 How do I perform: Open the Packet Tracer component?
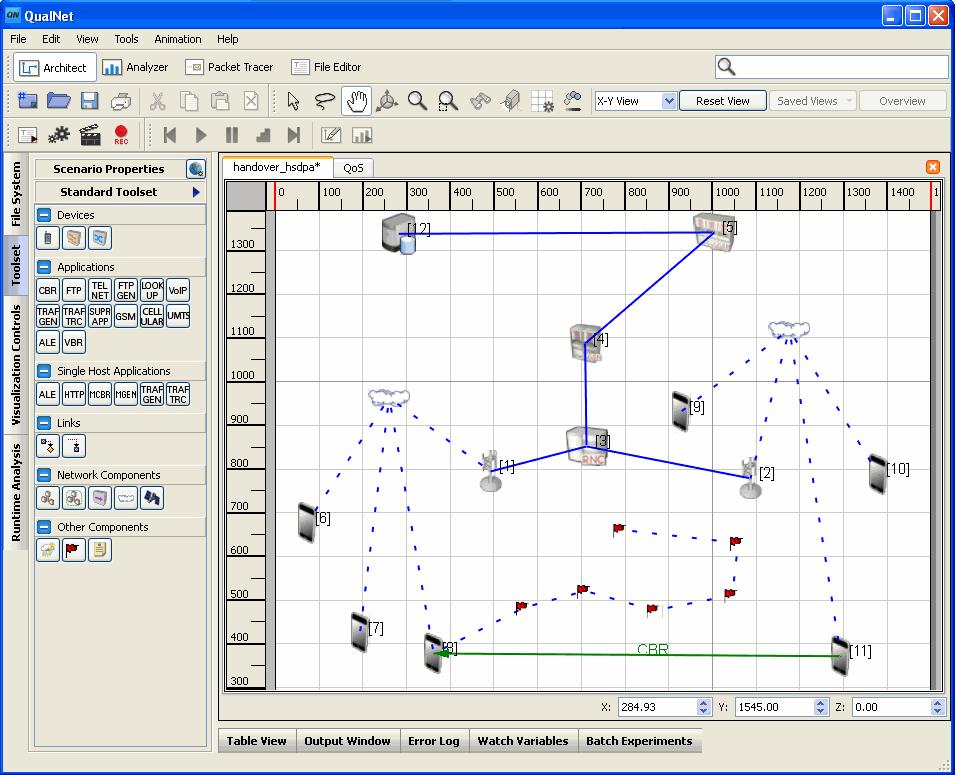pyautogui.click(x=229, y=67)
